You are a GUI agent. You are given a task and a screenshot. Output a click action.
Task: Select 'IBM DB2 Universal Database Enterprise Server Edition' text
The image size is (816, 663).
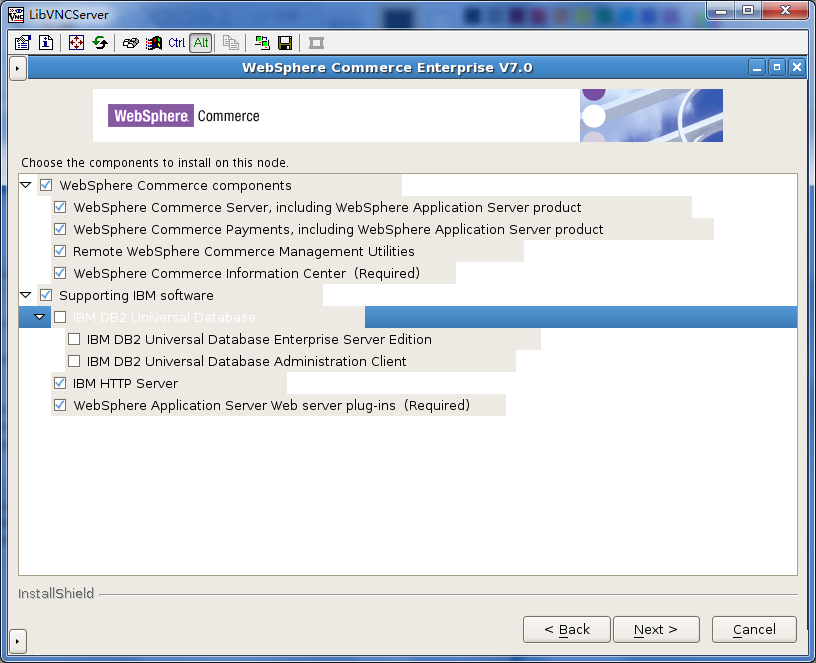tap(259, 339)
